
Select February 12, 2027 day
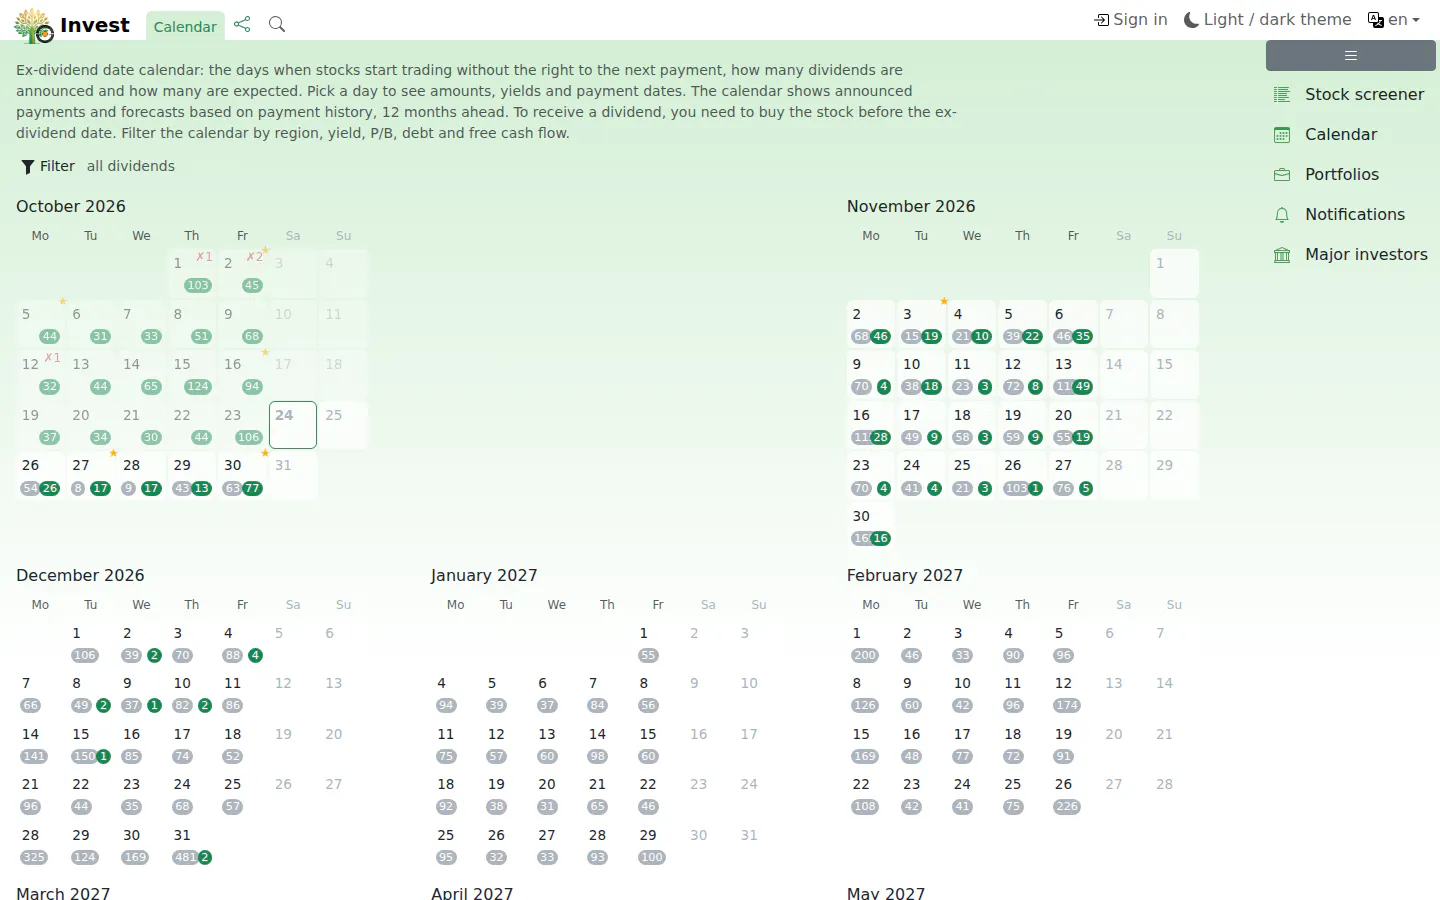pyautogui.click(x=1072, y=693)
